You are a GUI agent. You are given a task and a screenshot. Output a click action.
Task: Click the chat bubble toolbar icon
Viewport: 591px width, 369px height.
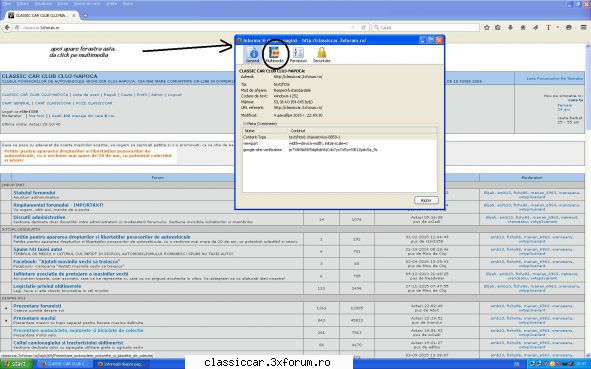569,28
